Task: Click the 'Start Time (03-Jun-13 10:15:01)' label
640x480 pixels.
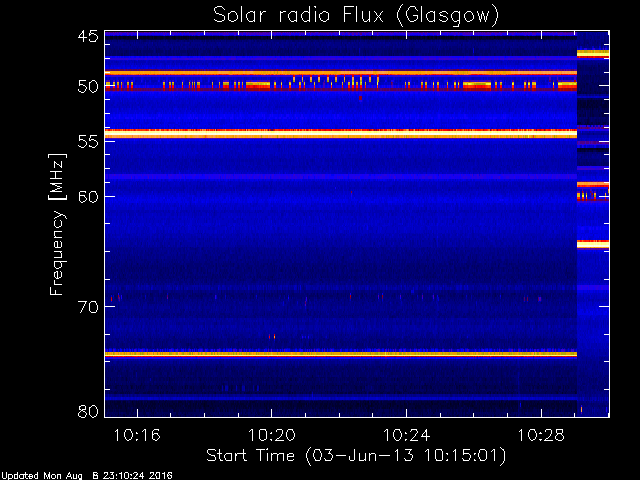Action: 356,456
